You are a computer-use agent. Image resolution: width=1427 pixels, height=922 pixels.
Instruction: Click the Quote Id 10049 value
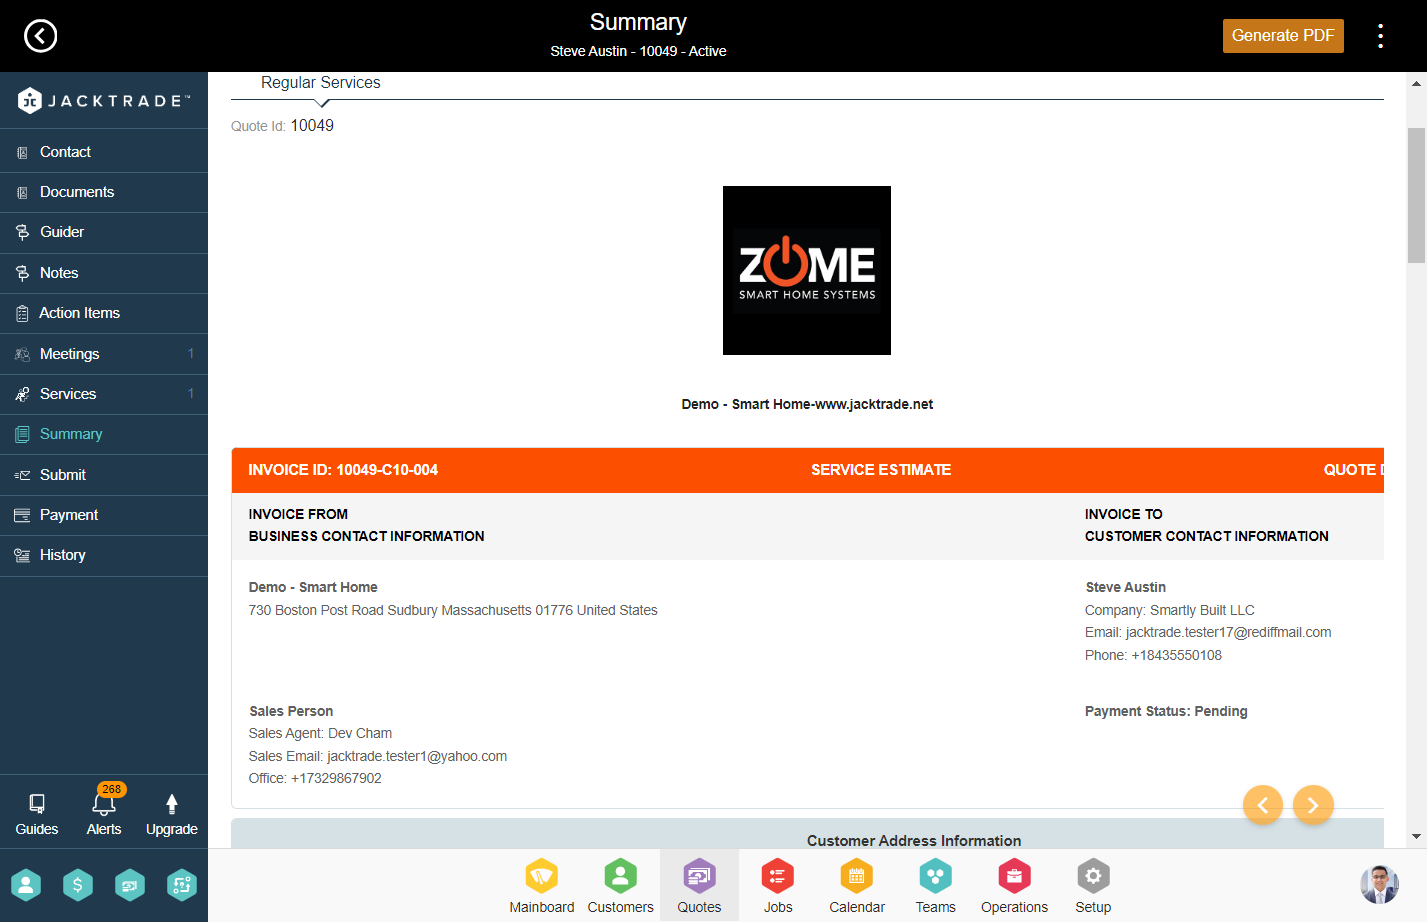(312, 126)
